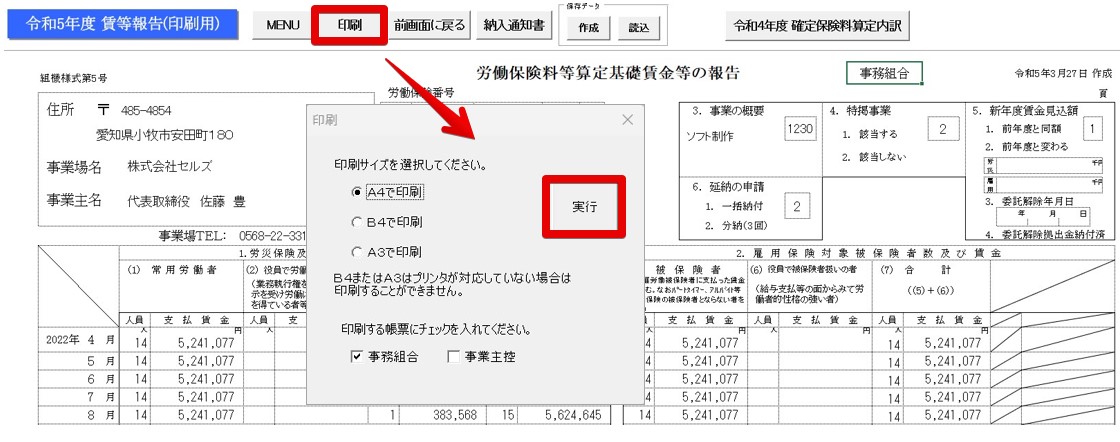Select the 事務組合 cell at top right

coord(884,73)
